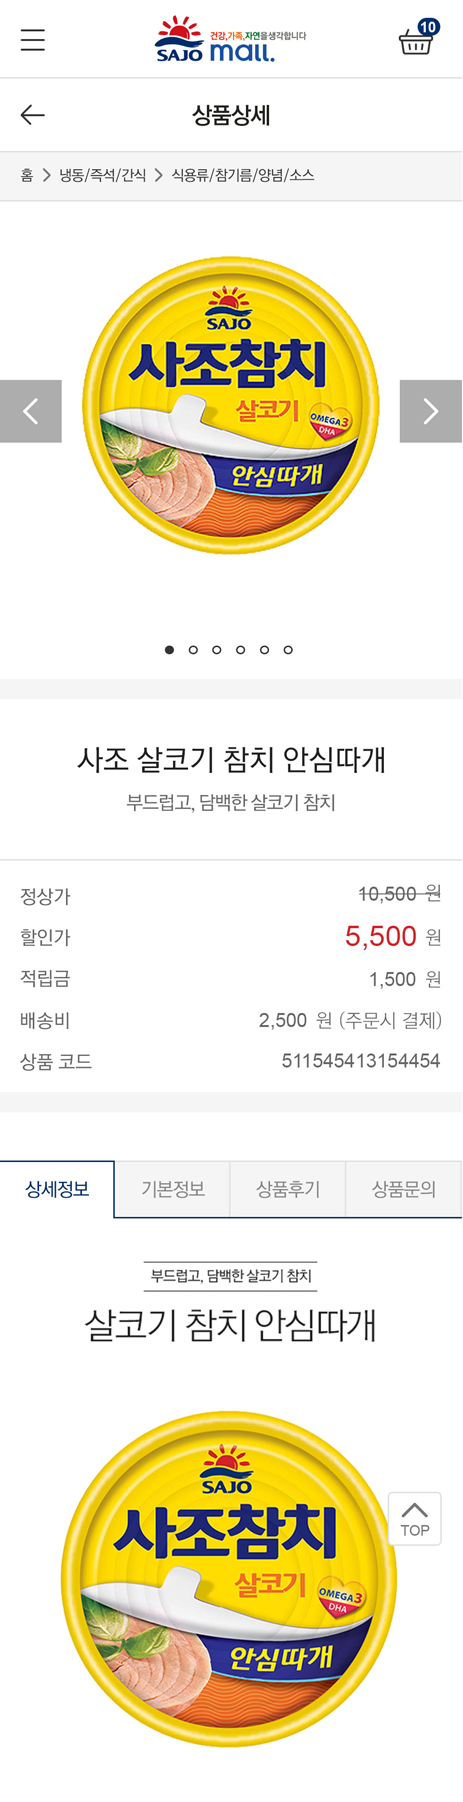The height and width of the screenshot is (1802, 463).
Task: Open the shopping cart with 10 items
Action: pyautogui.click(x=418, y=38)
